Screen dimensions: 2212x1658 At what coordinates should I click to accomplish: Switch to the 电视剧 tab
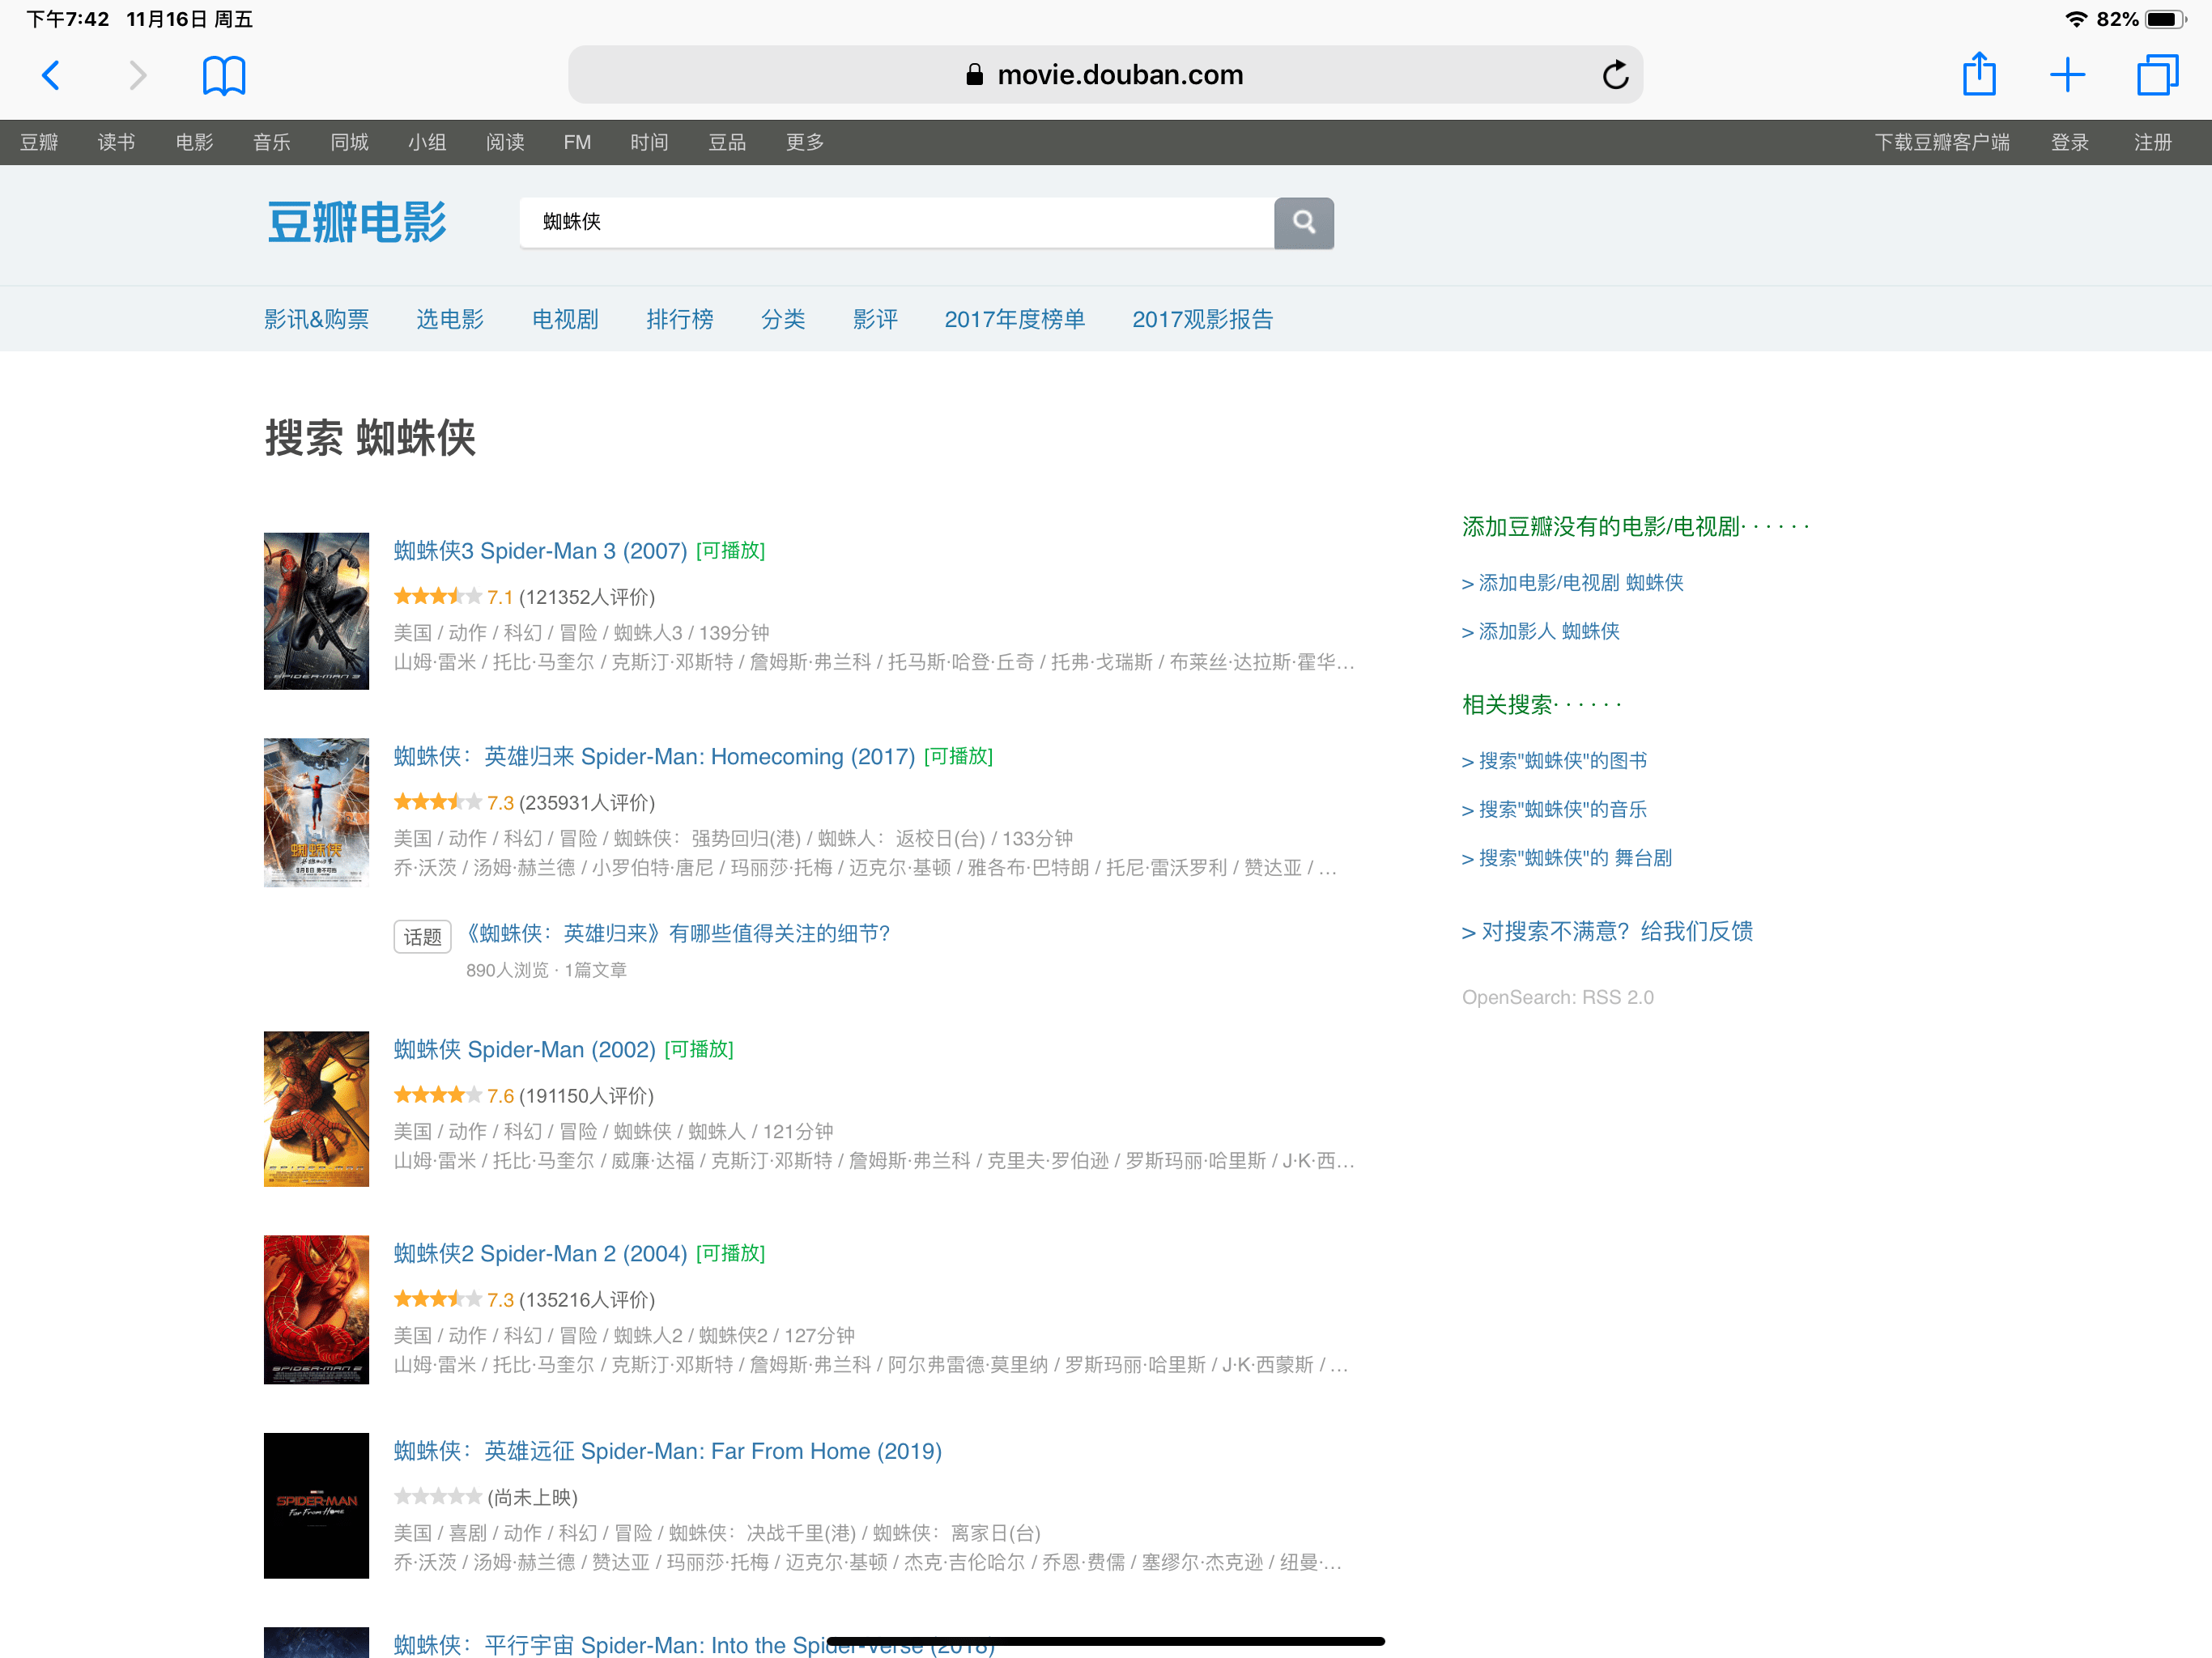[x=565, y=319]
